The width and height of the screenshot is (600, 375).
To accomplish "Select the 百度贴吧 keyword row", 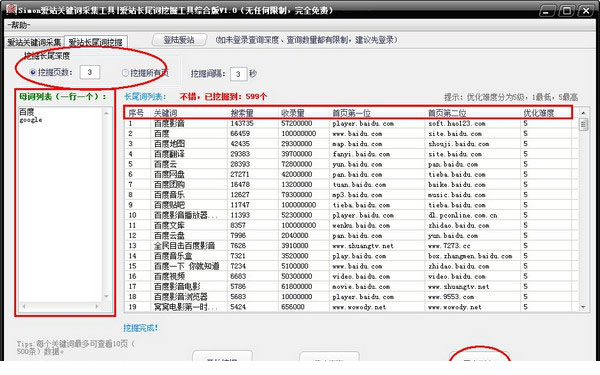I will click(169, 205).
